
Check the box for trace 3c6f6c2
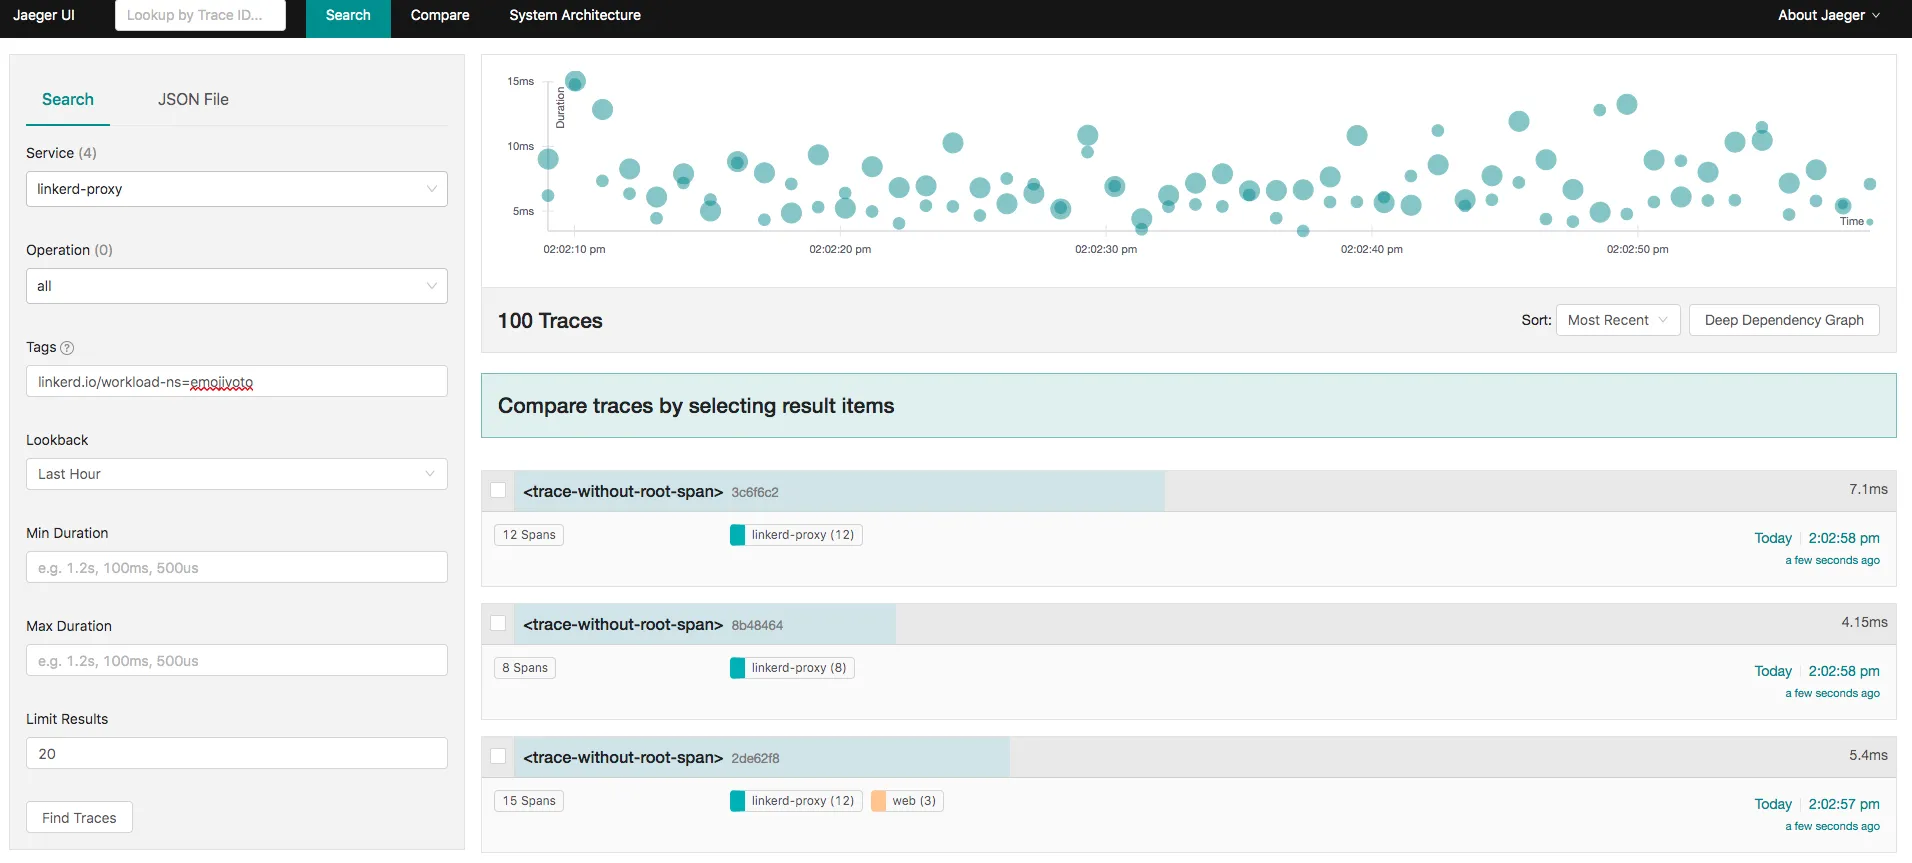click(x=498, y=490)
